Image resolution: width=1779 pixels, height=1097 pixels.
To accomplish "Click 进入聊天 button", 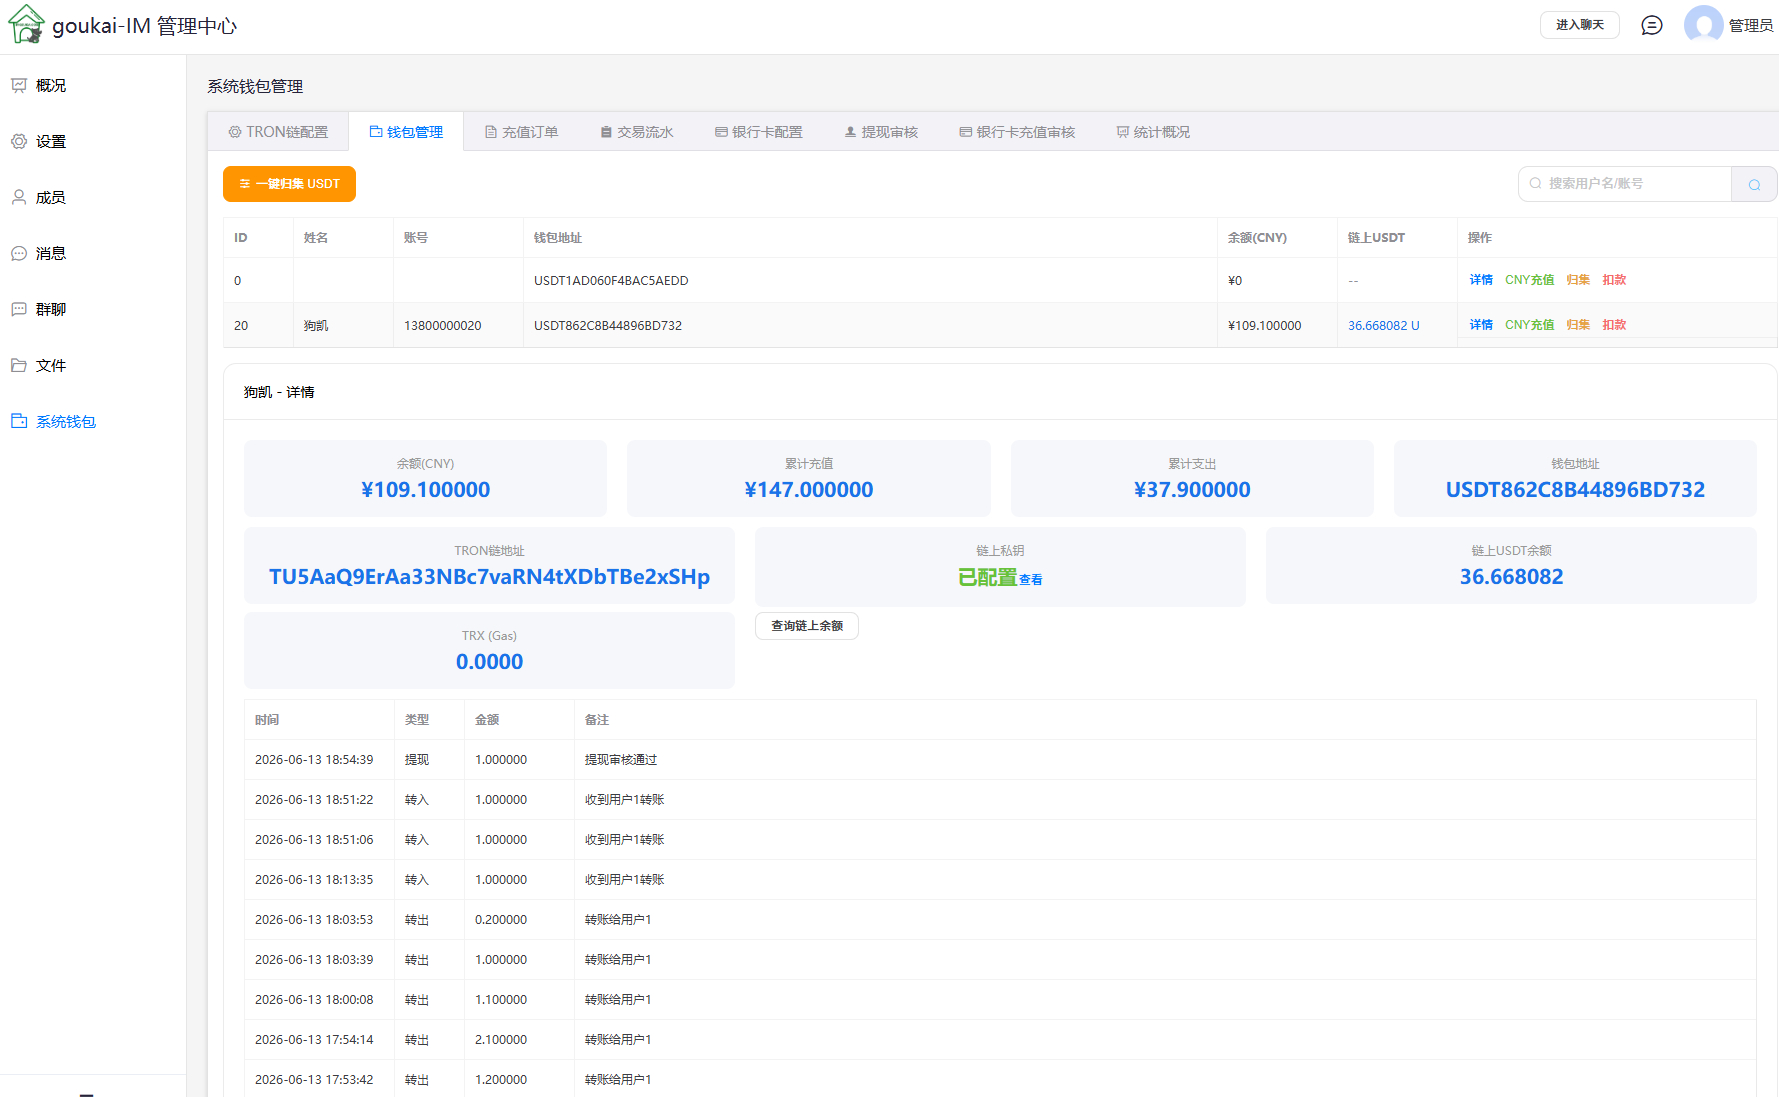I will click(1580, 25).
